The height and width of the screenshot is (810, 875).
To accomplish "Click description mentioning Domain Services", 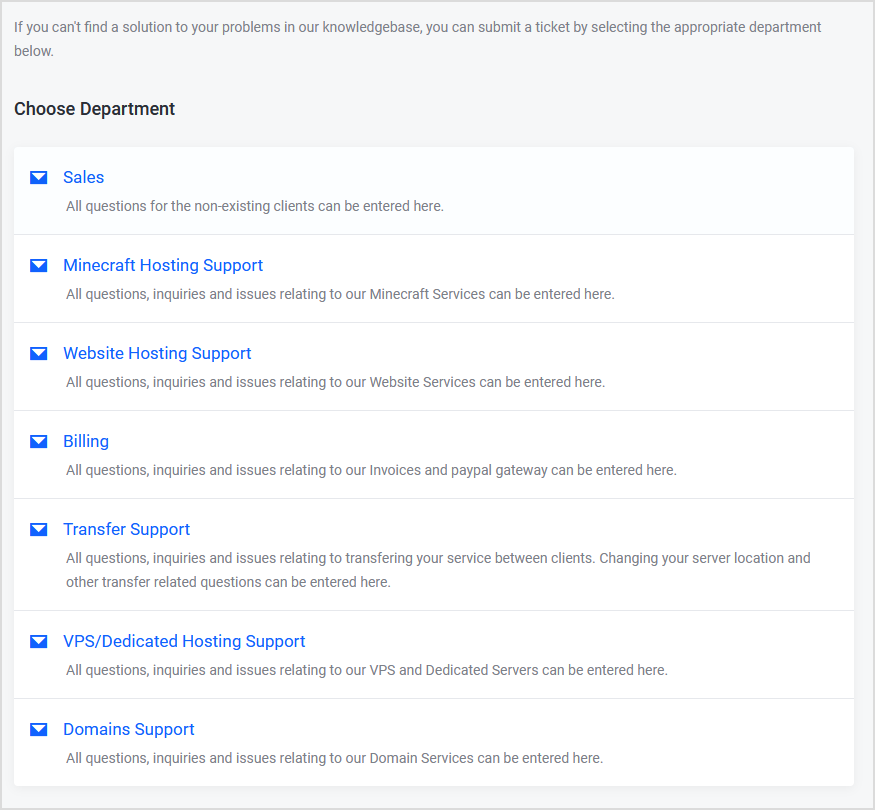I will [334, 759].
